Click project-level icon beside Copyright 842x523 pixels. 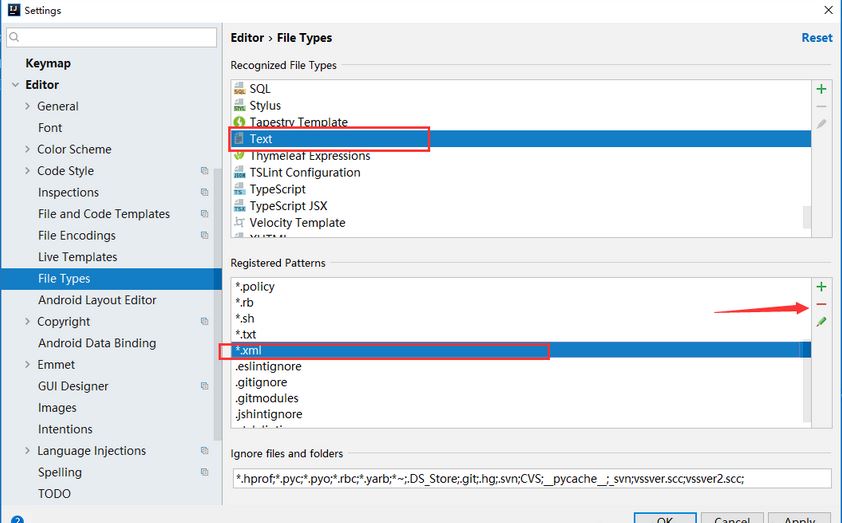(205, 321)
